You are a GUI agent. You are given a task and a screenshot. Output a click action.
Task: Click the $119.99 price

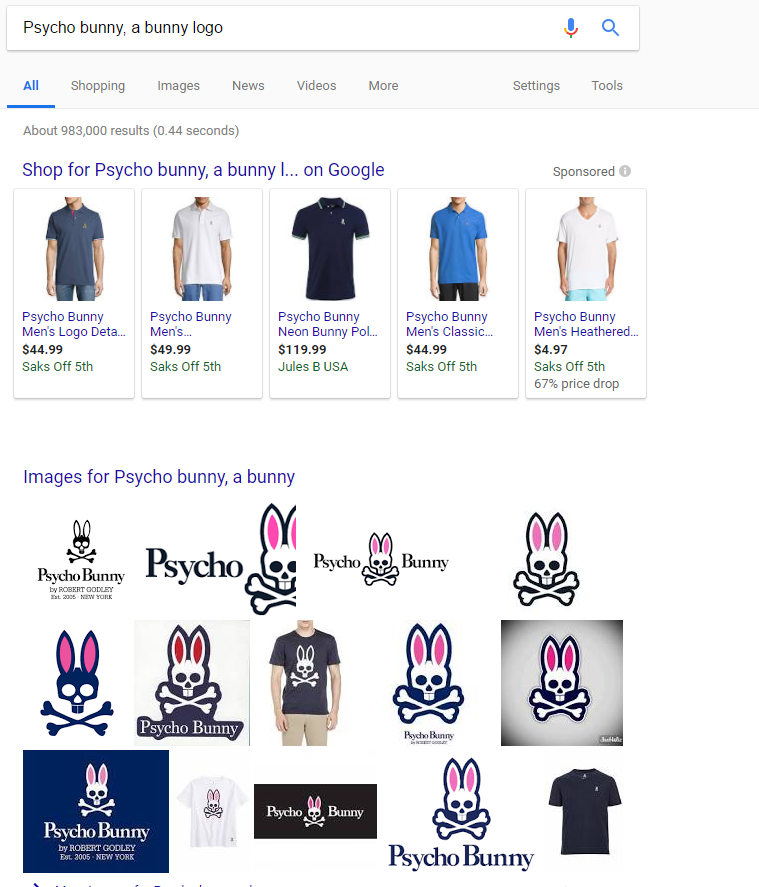click(302, 350)
